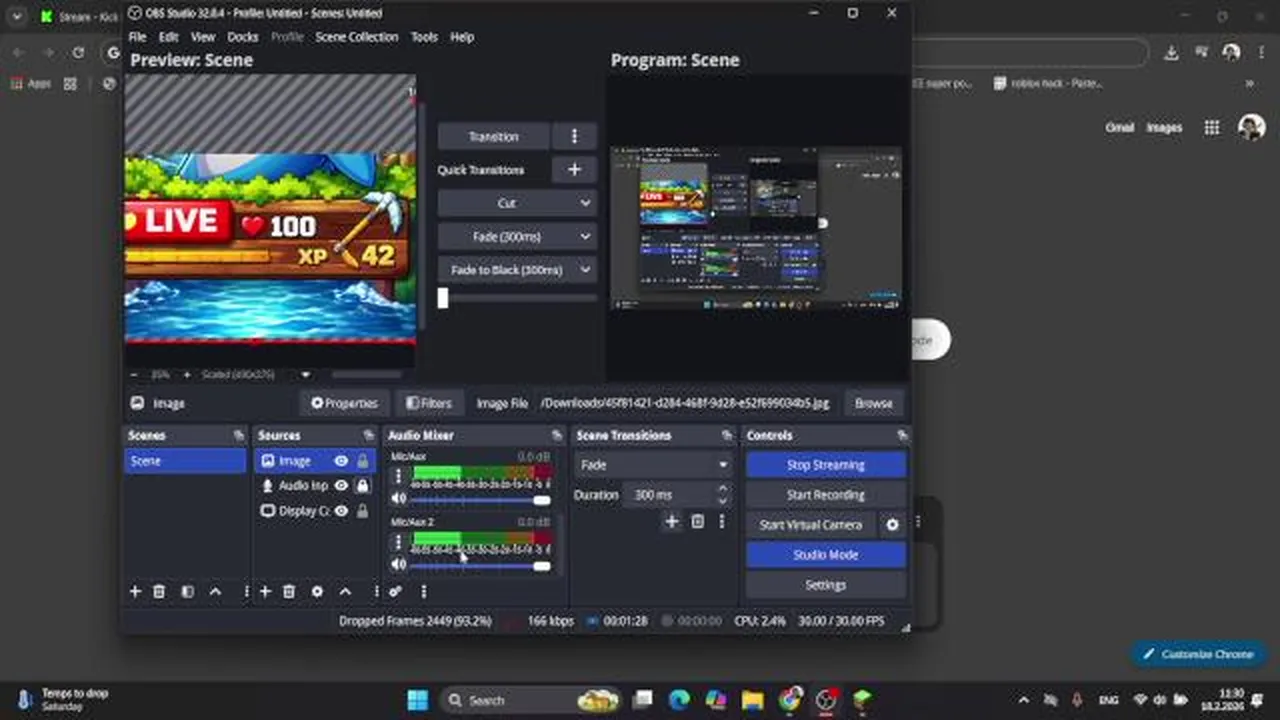
Task: Open scene filters icon in Scenes panel
Action: (x=187, y=592)
